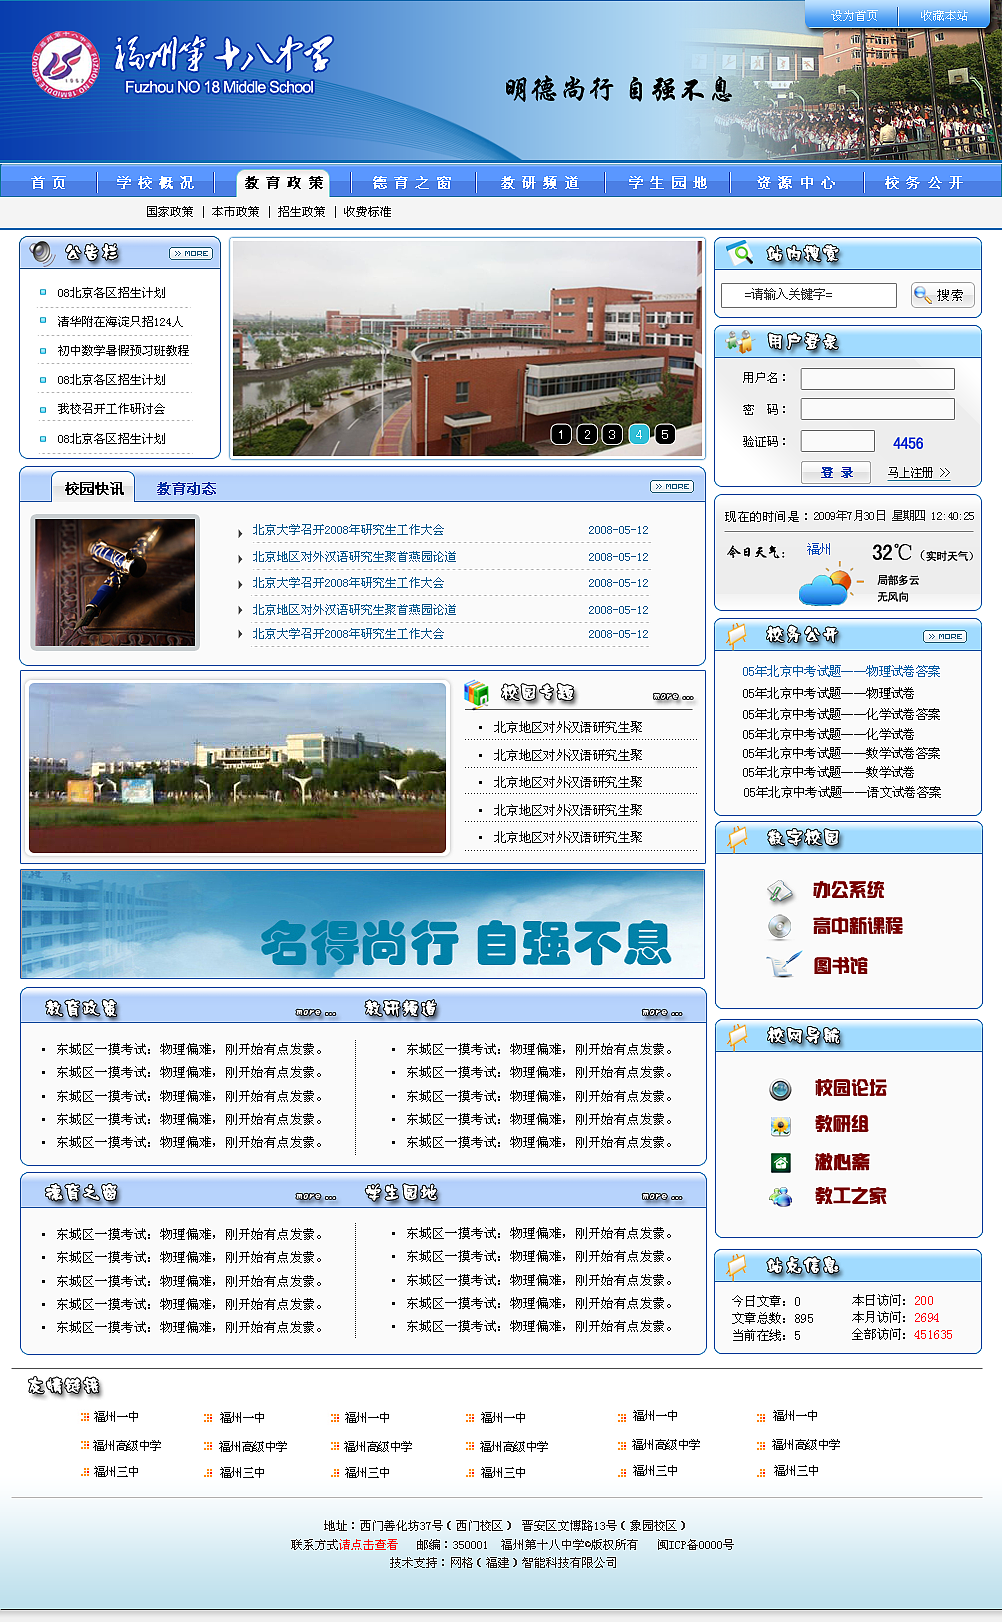
Task: Click the 登录 button
Action: coord(837,472)
